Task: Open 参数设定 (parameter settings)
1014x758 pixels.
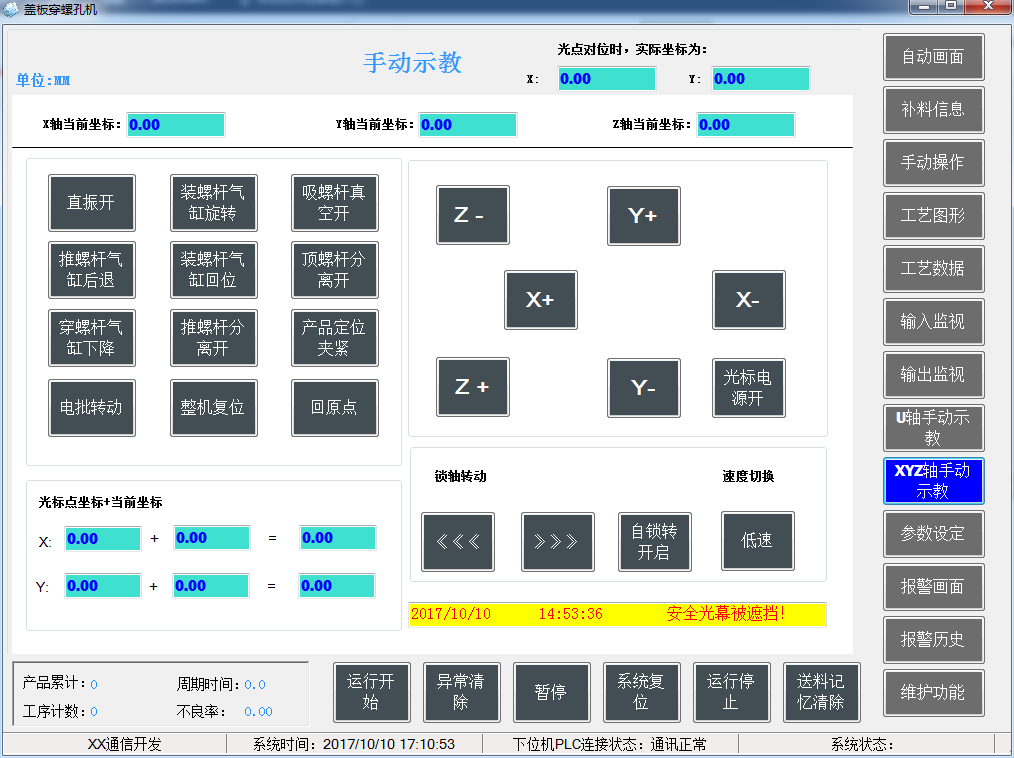Action: pos(933,534)
